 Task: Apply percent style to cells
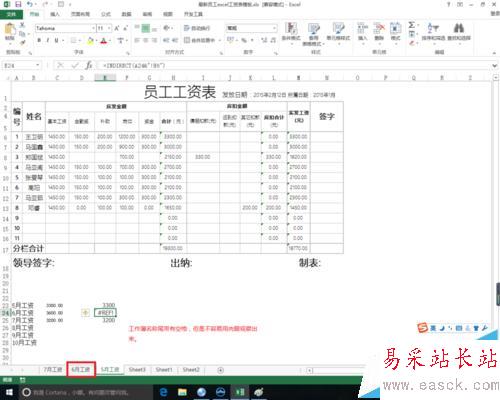(244, 40)
